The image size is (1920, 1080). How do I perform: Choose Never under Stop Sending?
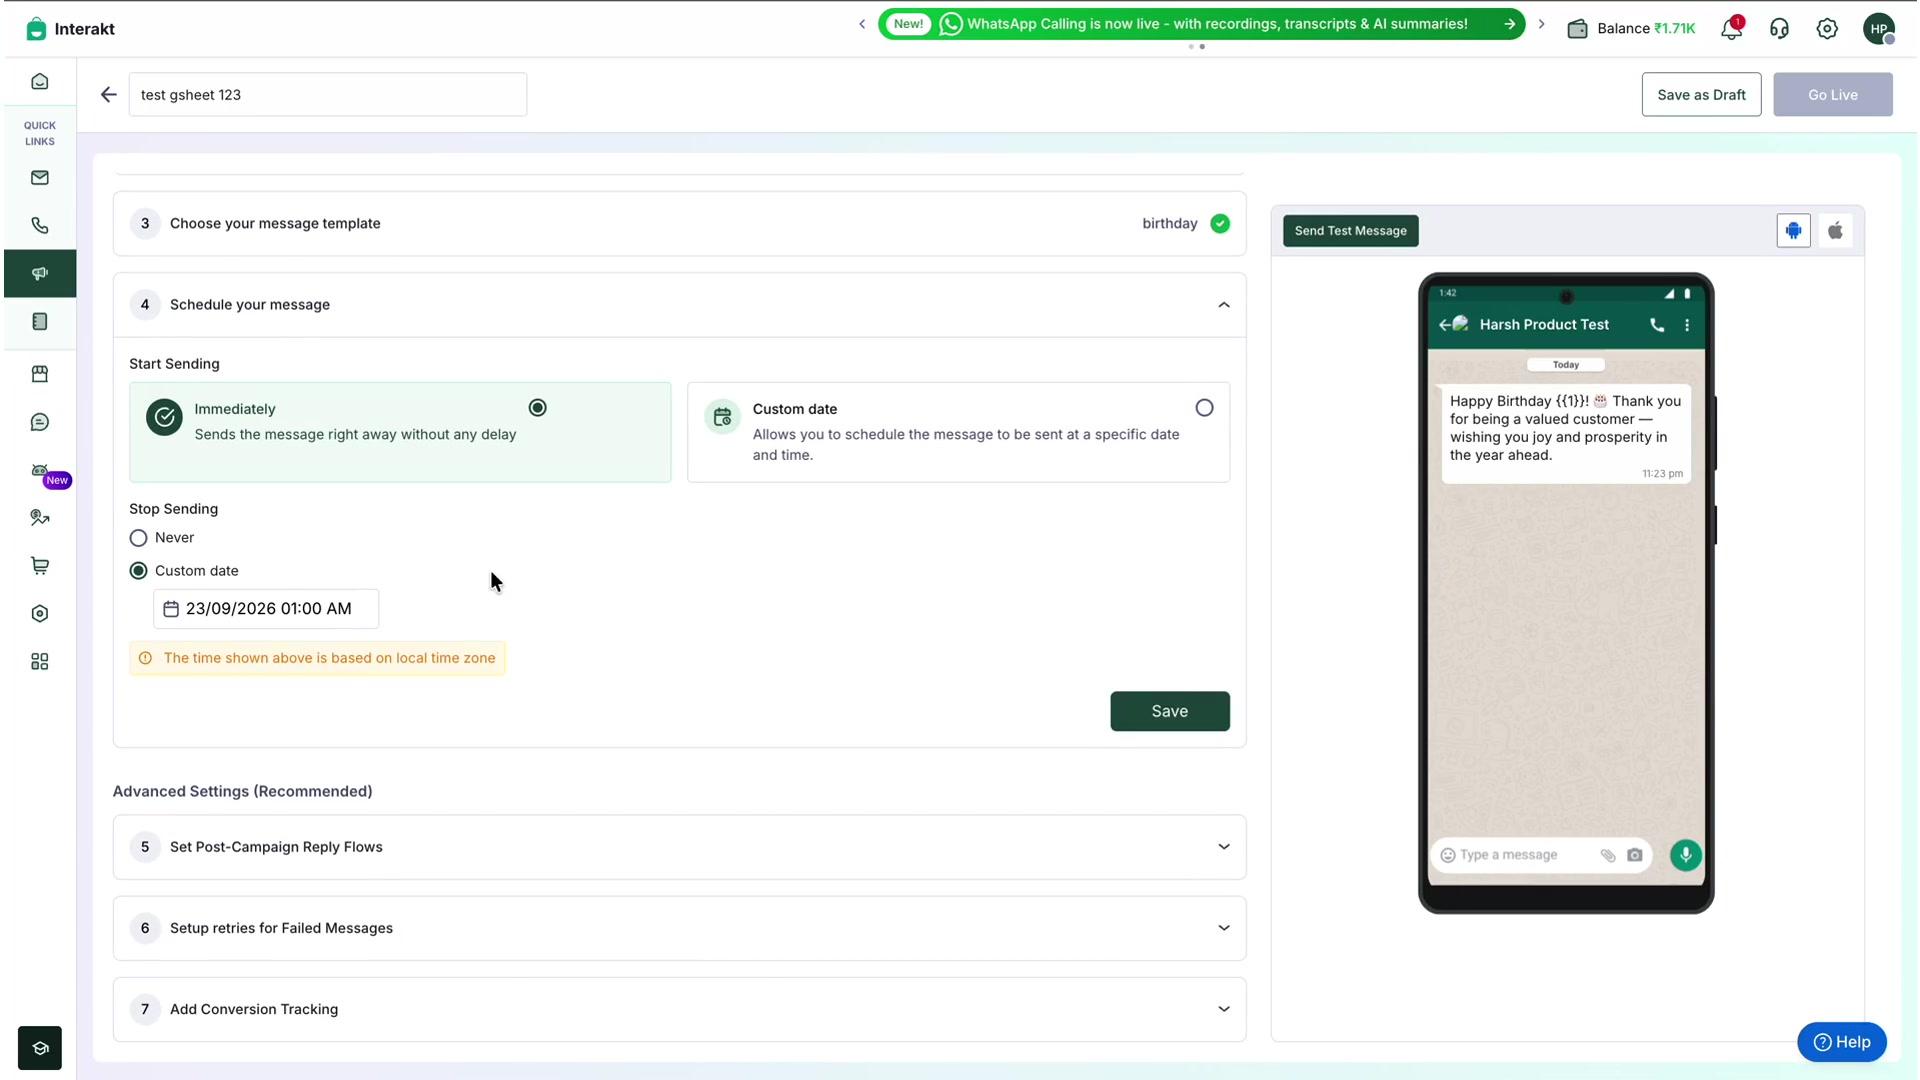(139, 538)
